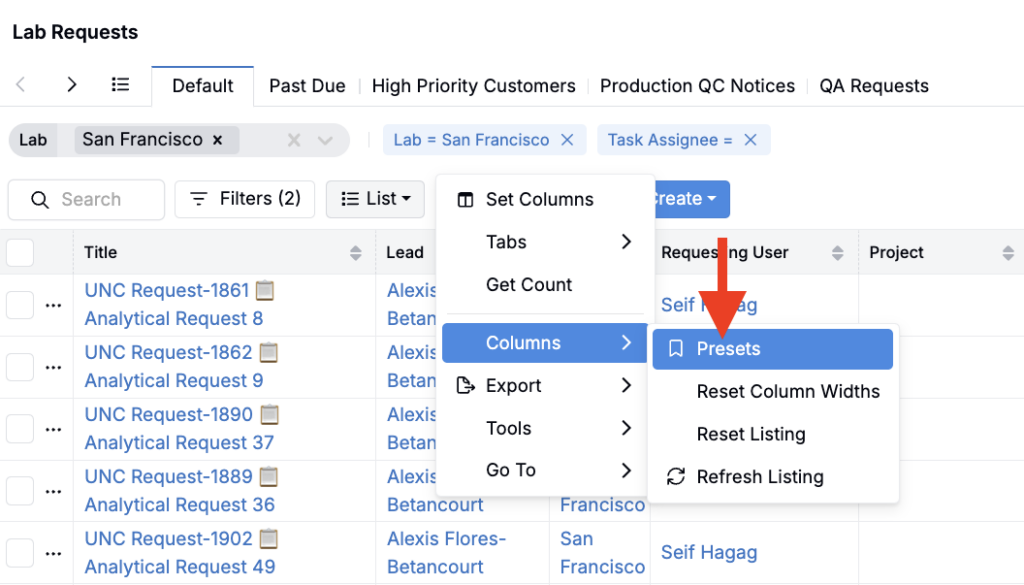
Task: Open row actions ellipsis for UNC Request-1862
Action: click(53, 367)
